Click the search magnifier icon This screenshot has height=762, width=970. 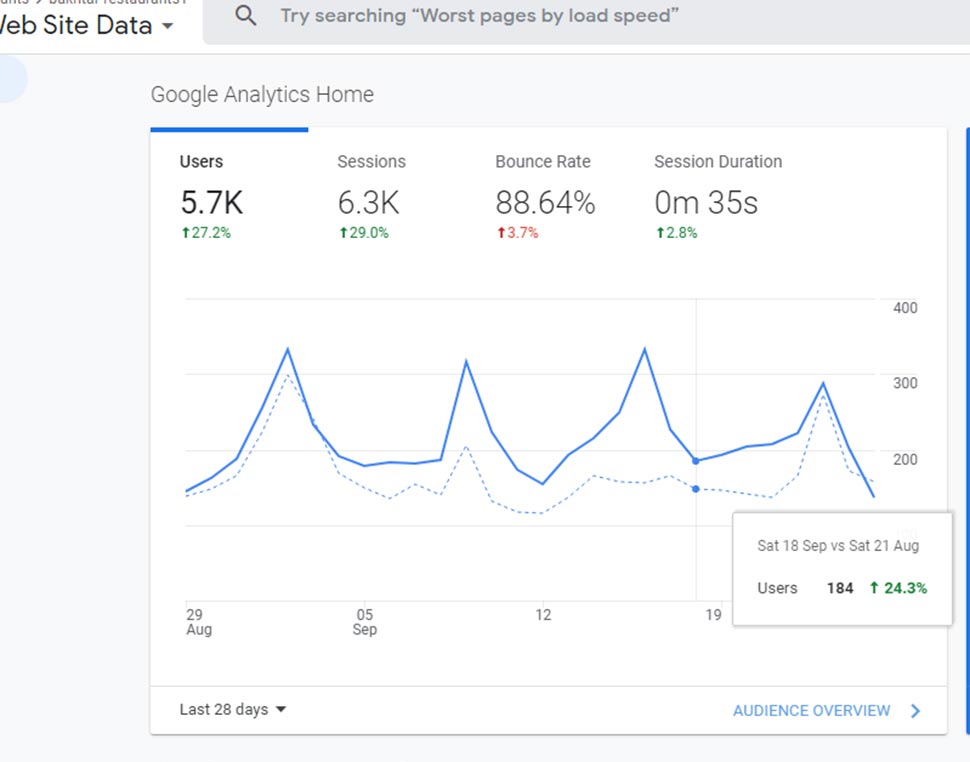[246, 15]
